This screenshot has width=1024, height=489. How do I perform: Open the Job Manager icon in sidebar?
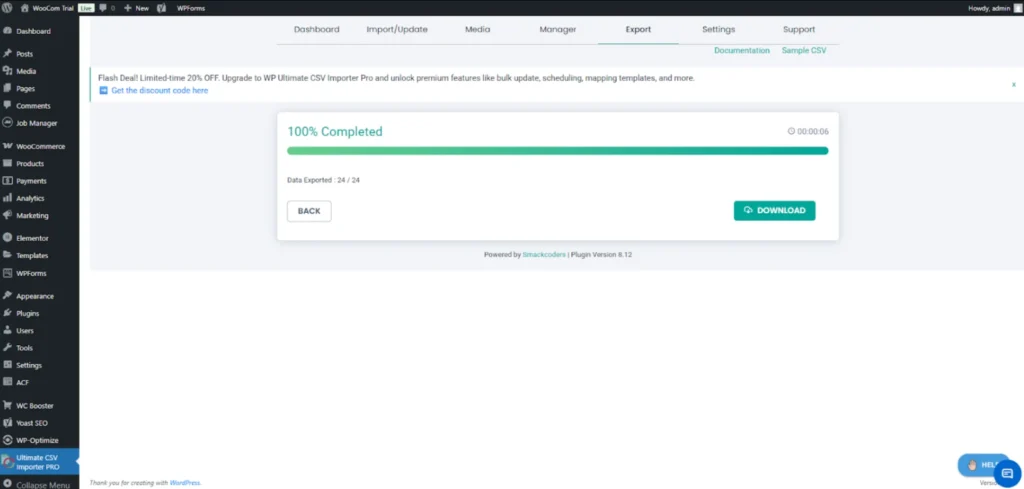pos(8,123)
